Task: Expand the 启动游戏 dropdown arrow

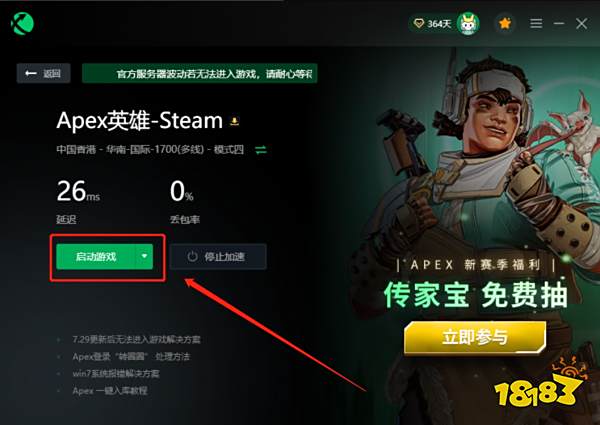Action: tap(144, 256)
